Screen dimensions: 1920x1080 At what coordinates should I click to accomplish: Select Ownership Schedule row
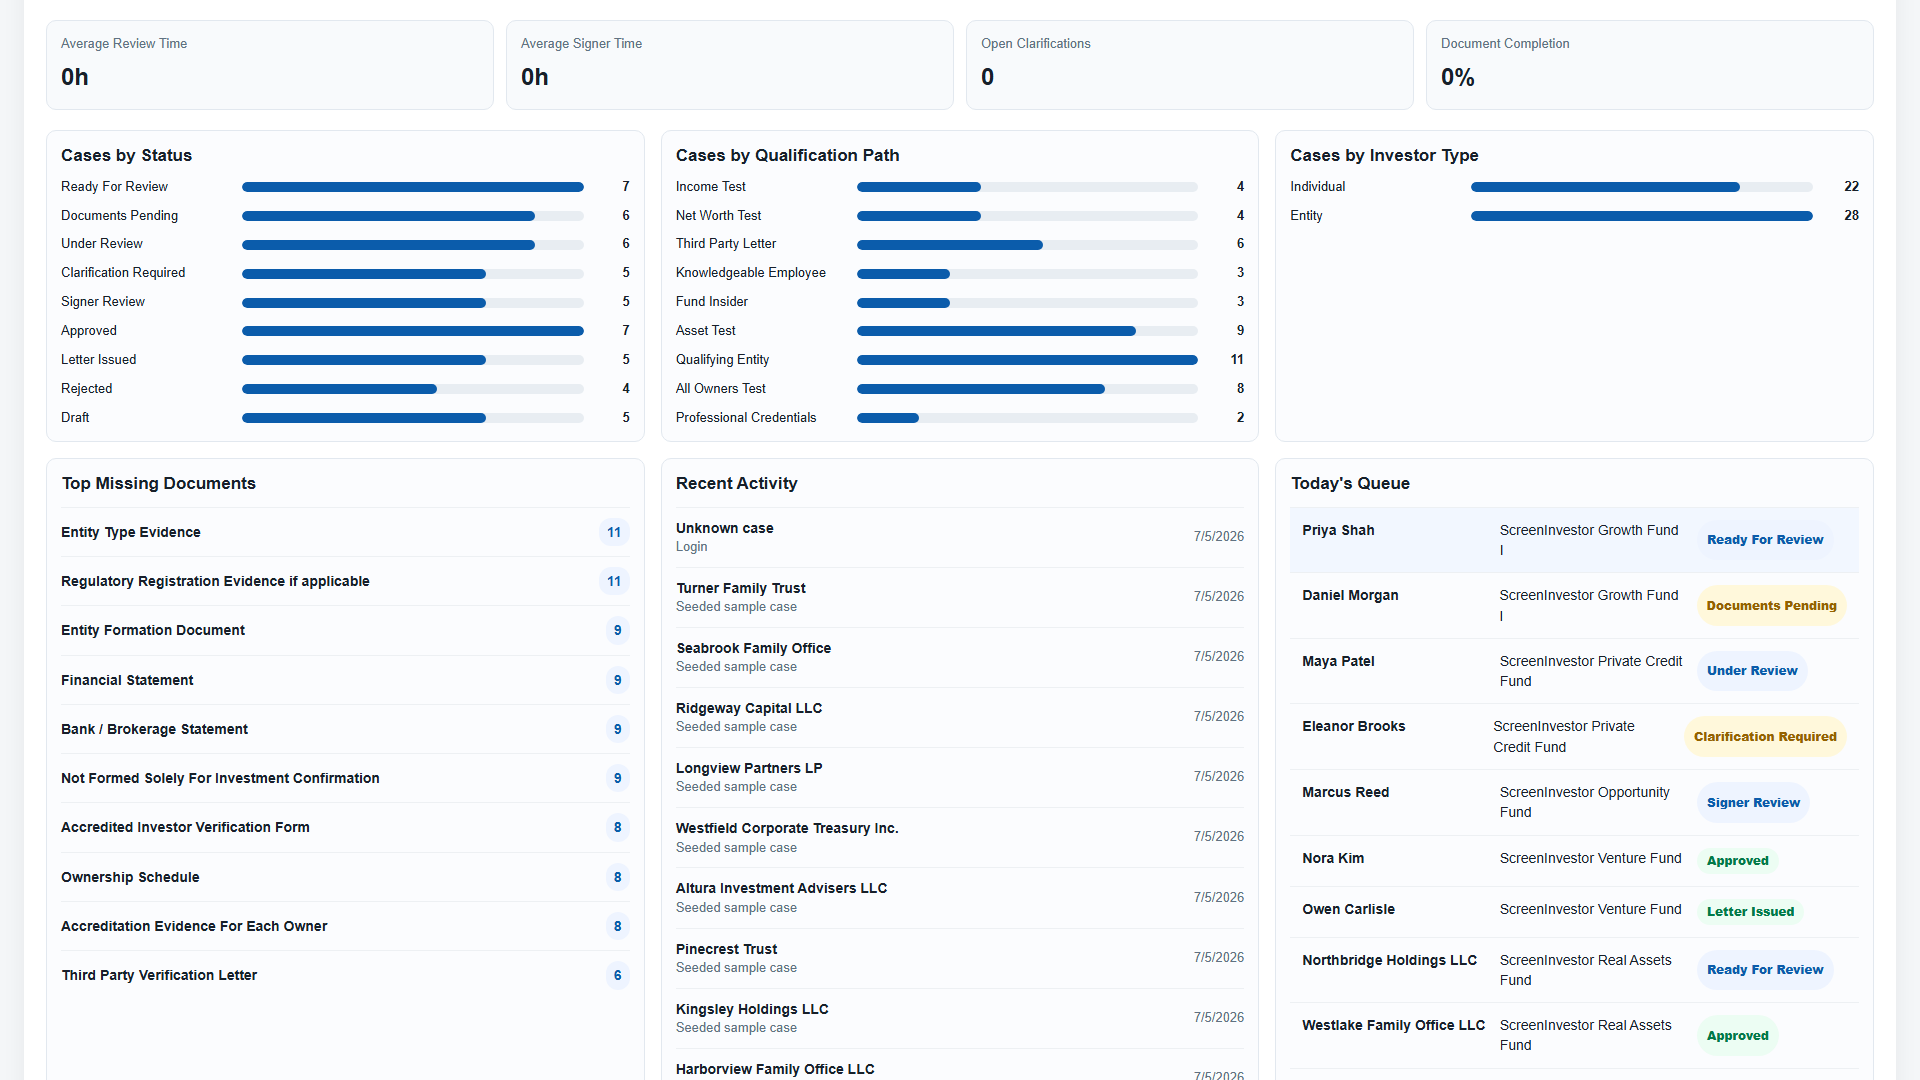point(345,878)
